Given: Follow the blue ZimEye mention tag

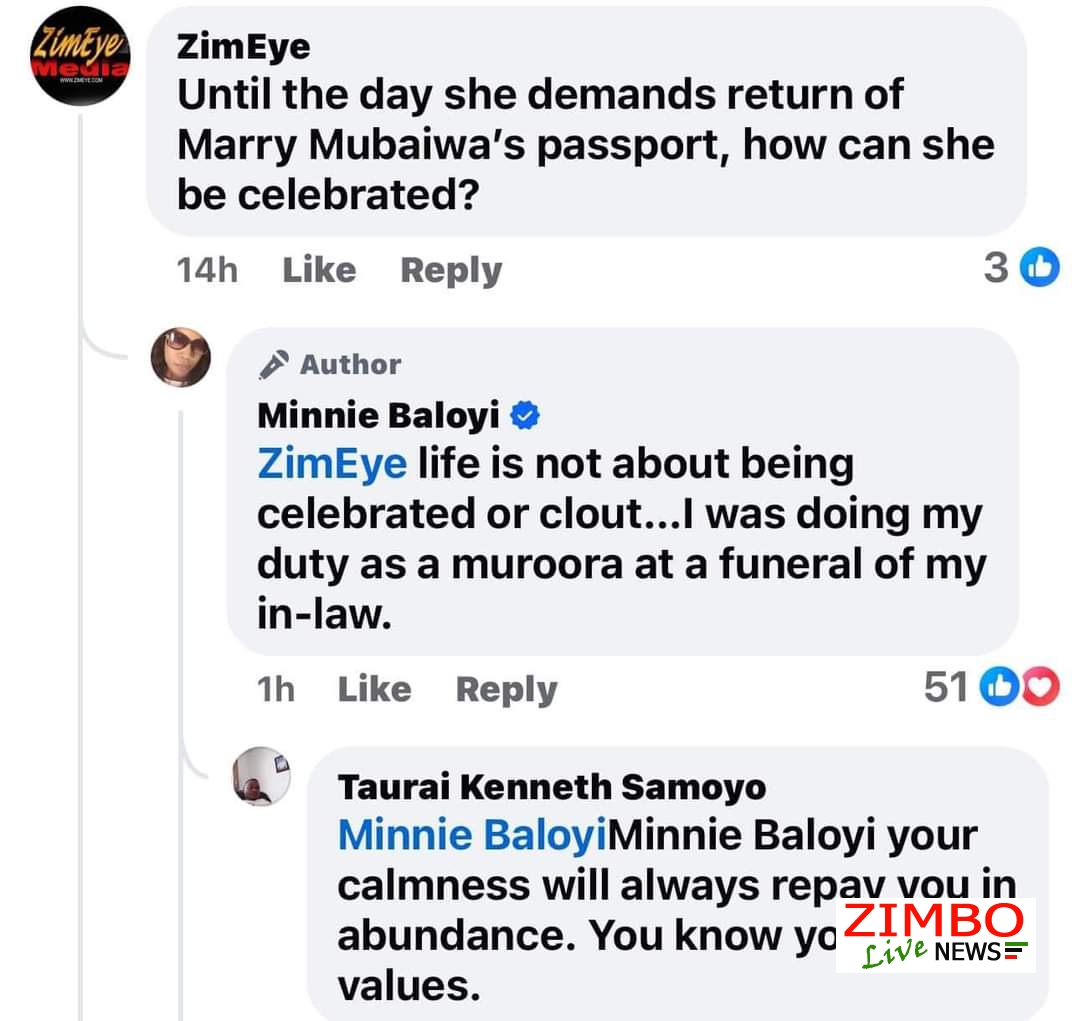Looking at the screenshot, I should click(x=332, y=464).
